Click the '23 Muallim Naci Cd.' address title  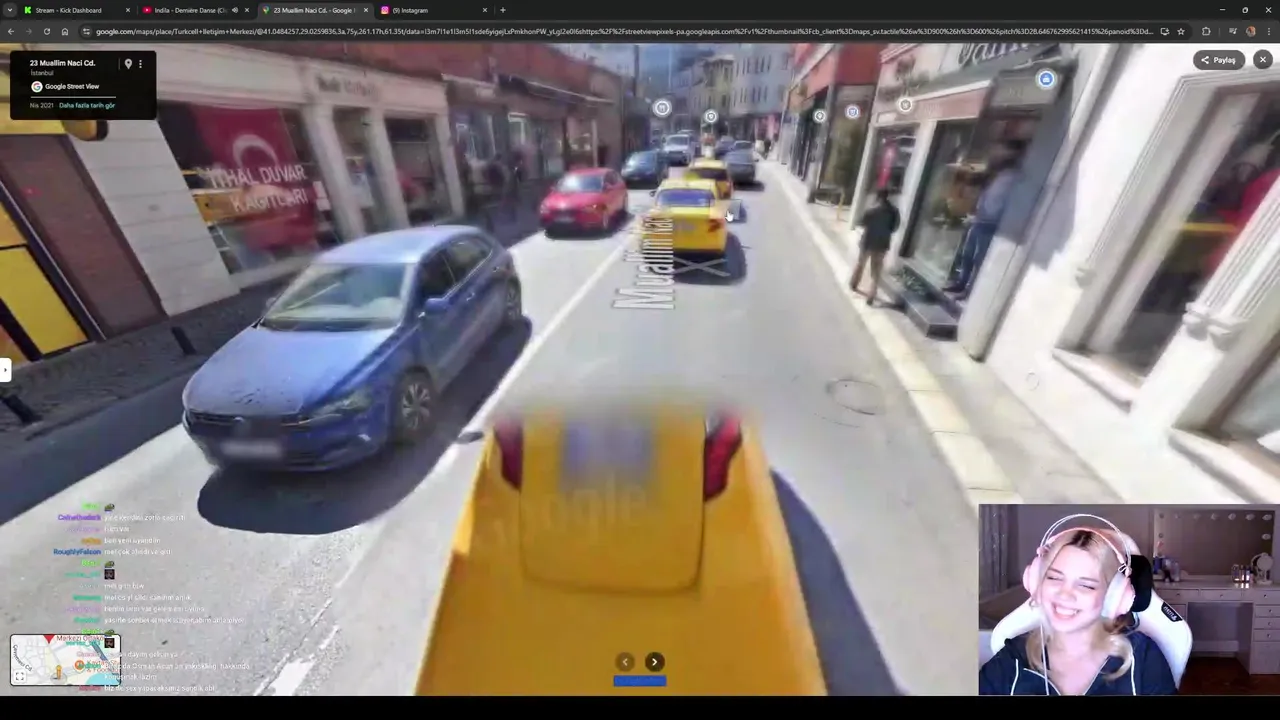coord(62,63)
